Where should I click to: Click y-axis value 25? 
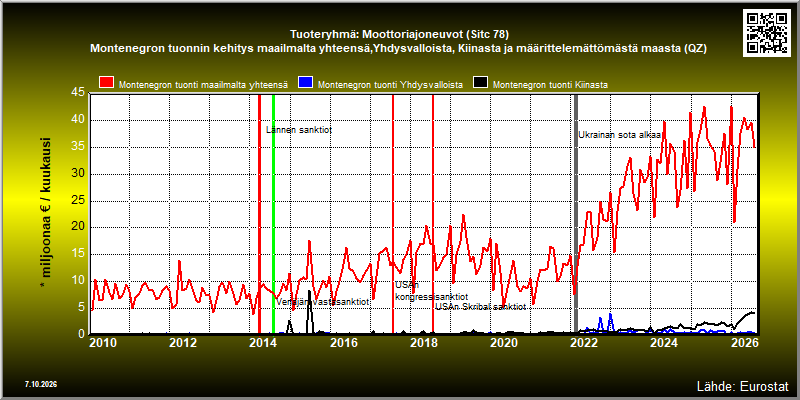(78, 201)
